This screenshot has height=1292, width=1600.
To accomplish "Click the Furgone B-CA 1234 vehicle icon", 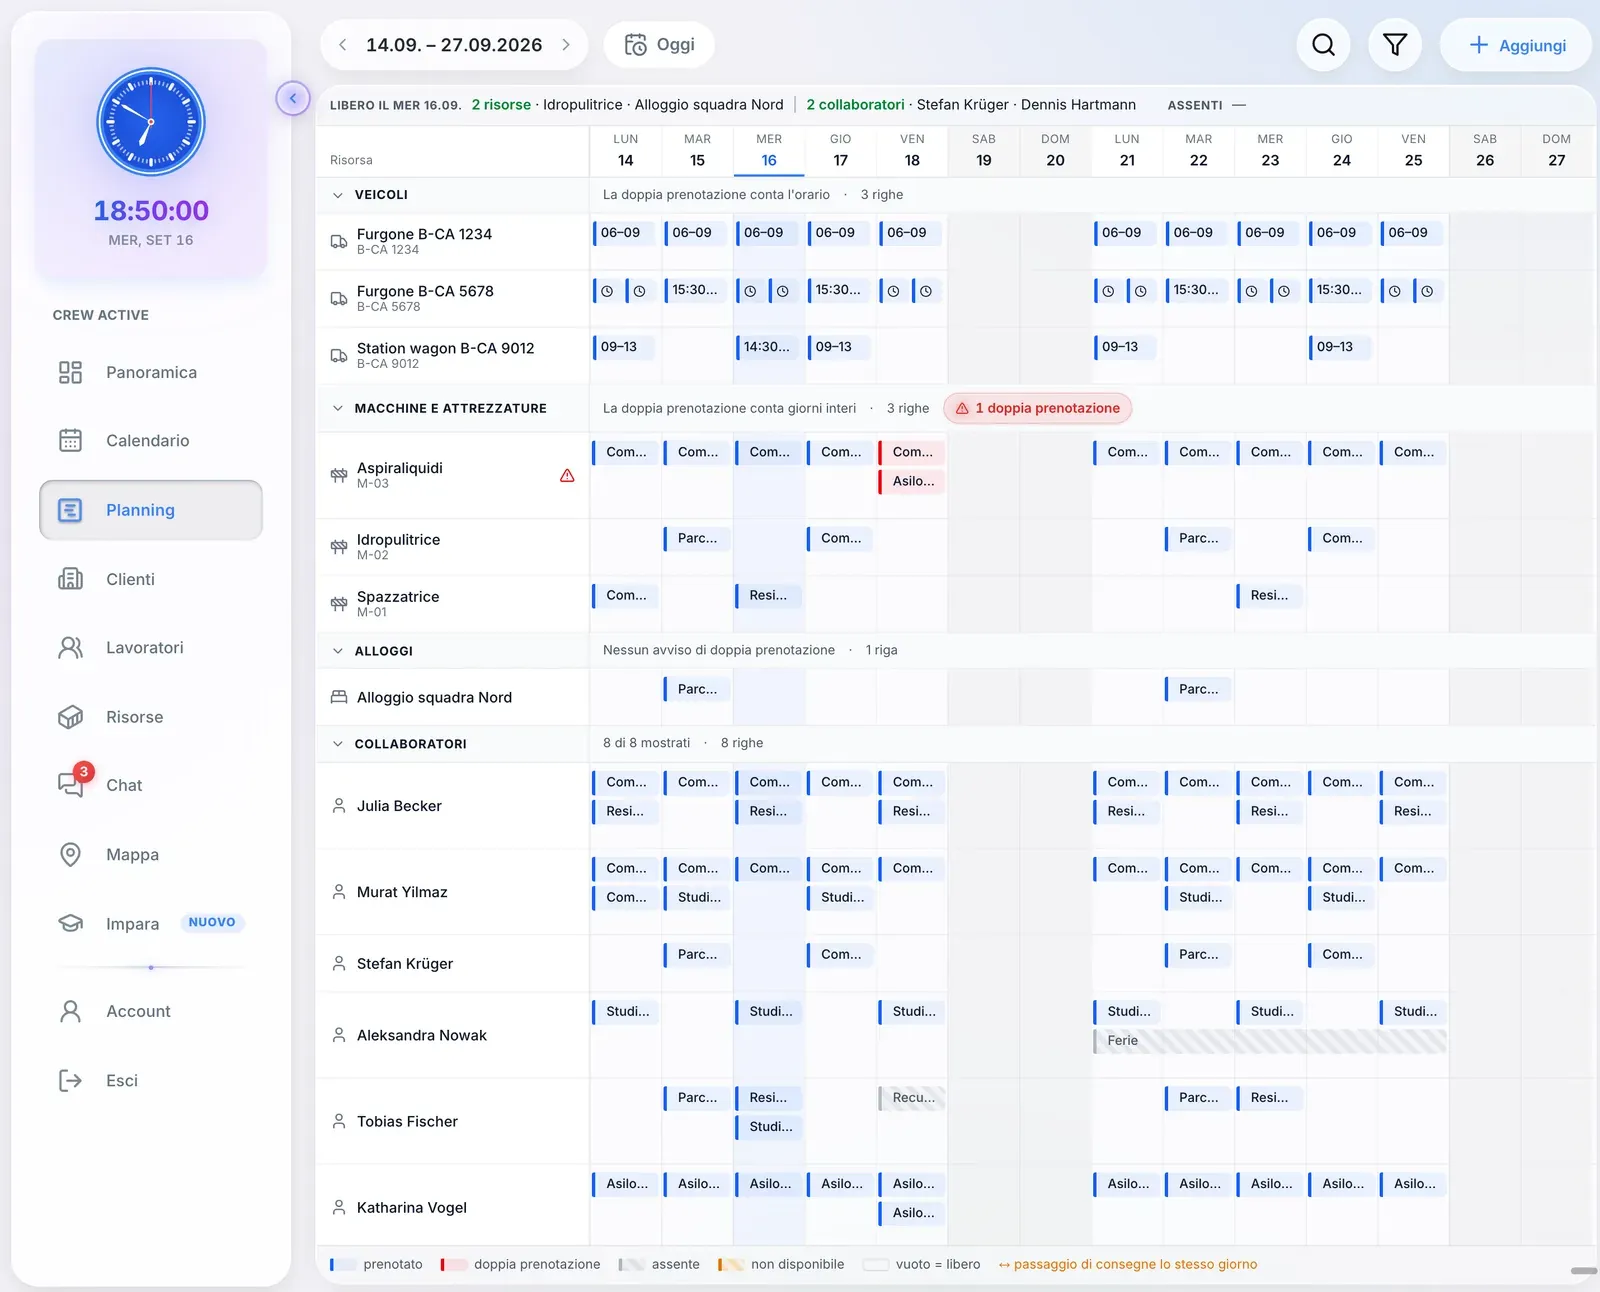I will tap(339, 241).
